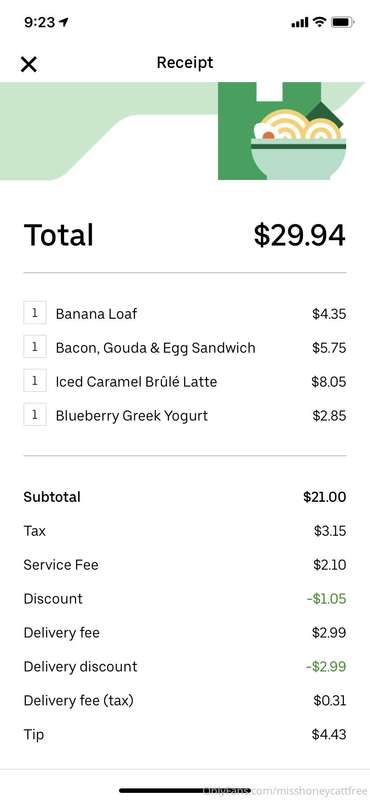
Task: Tap the Iced Caramel Brûlé Latte quantity box
Action: (35, 381)
